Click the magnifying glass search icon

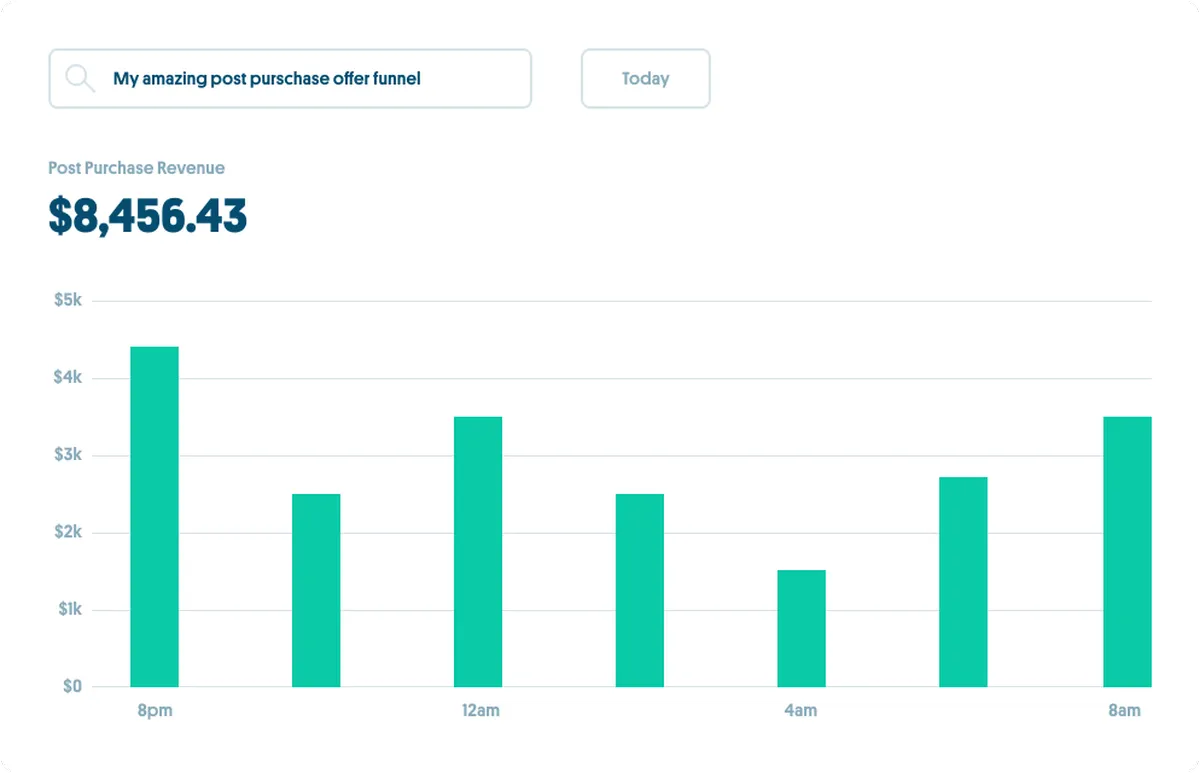pyautogui.click(x=80, y=78)
